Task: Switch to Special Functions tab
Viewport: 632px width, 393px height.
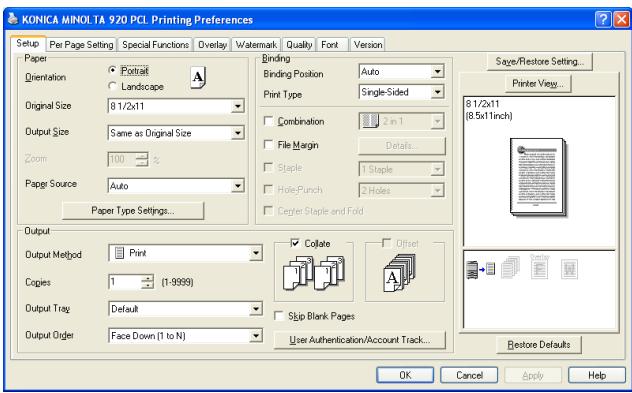Action: point(156,45)
